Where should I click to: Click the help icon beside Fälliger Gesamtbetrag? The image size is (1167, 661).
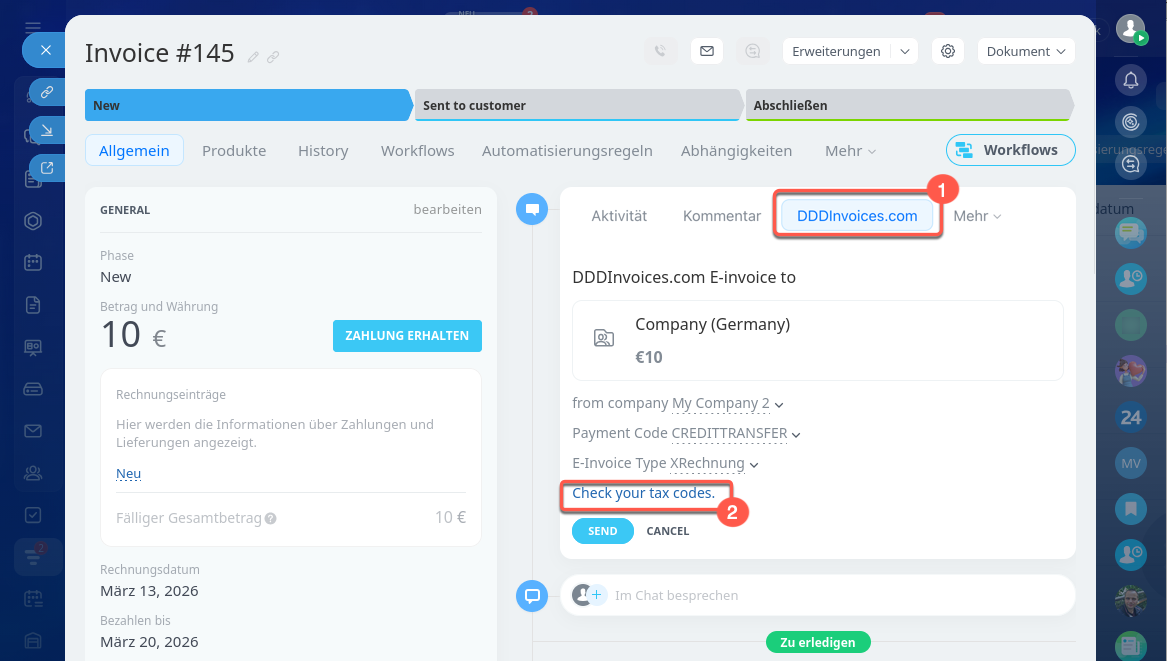coord(271,519)
